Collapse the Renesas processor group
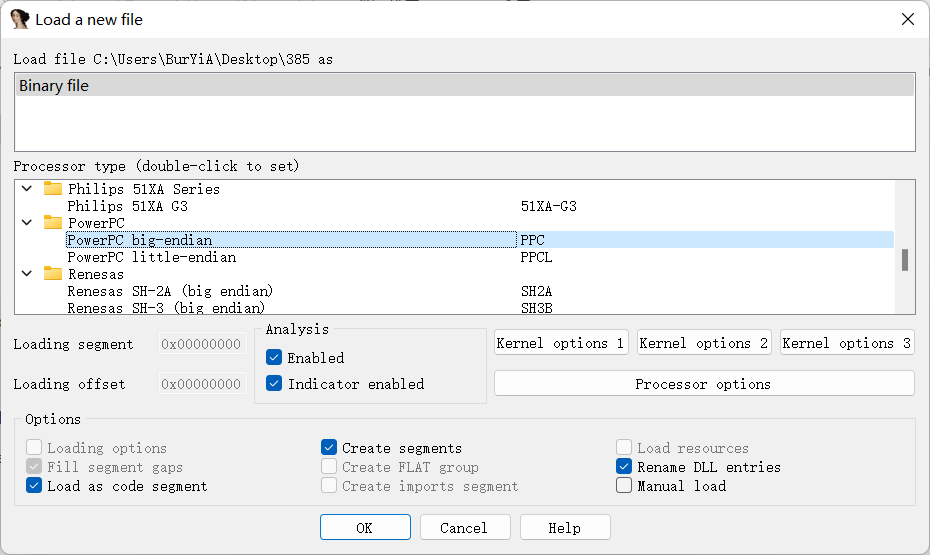 coord(27,274)
